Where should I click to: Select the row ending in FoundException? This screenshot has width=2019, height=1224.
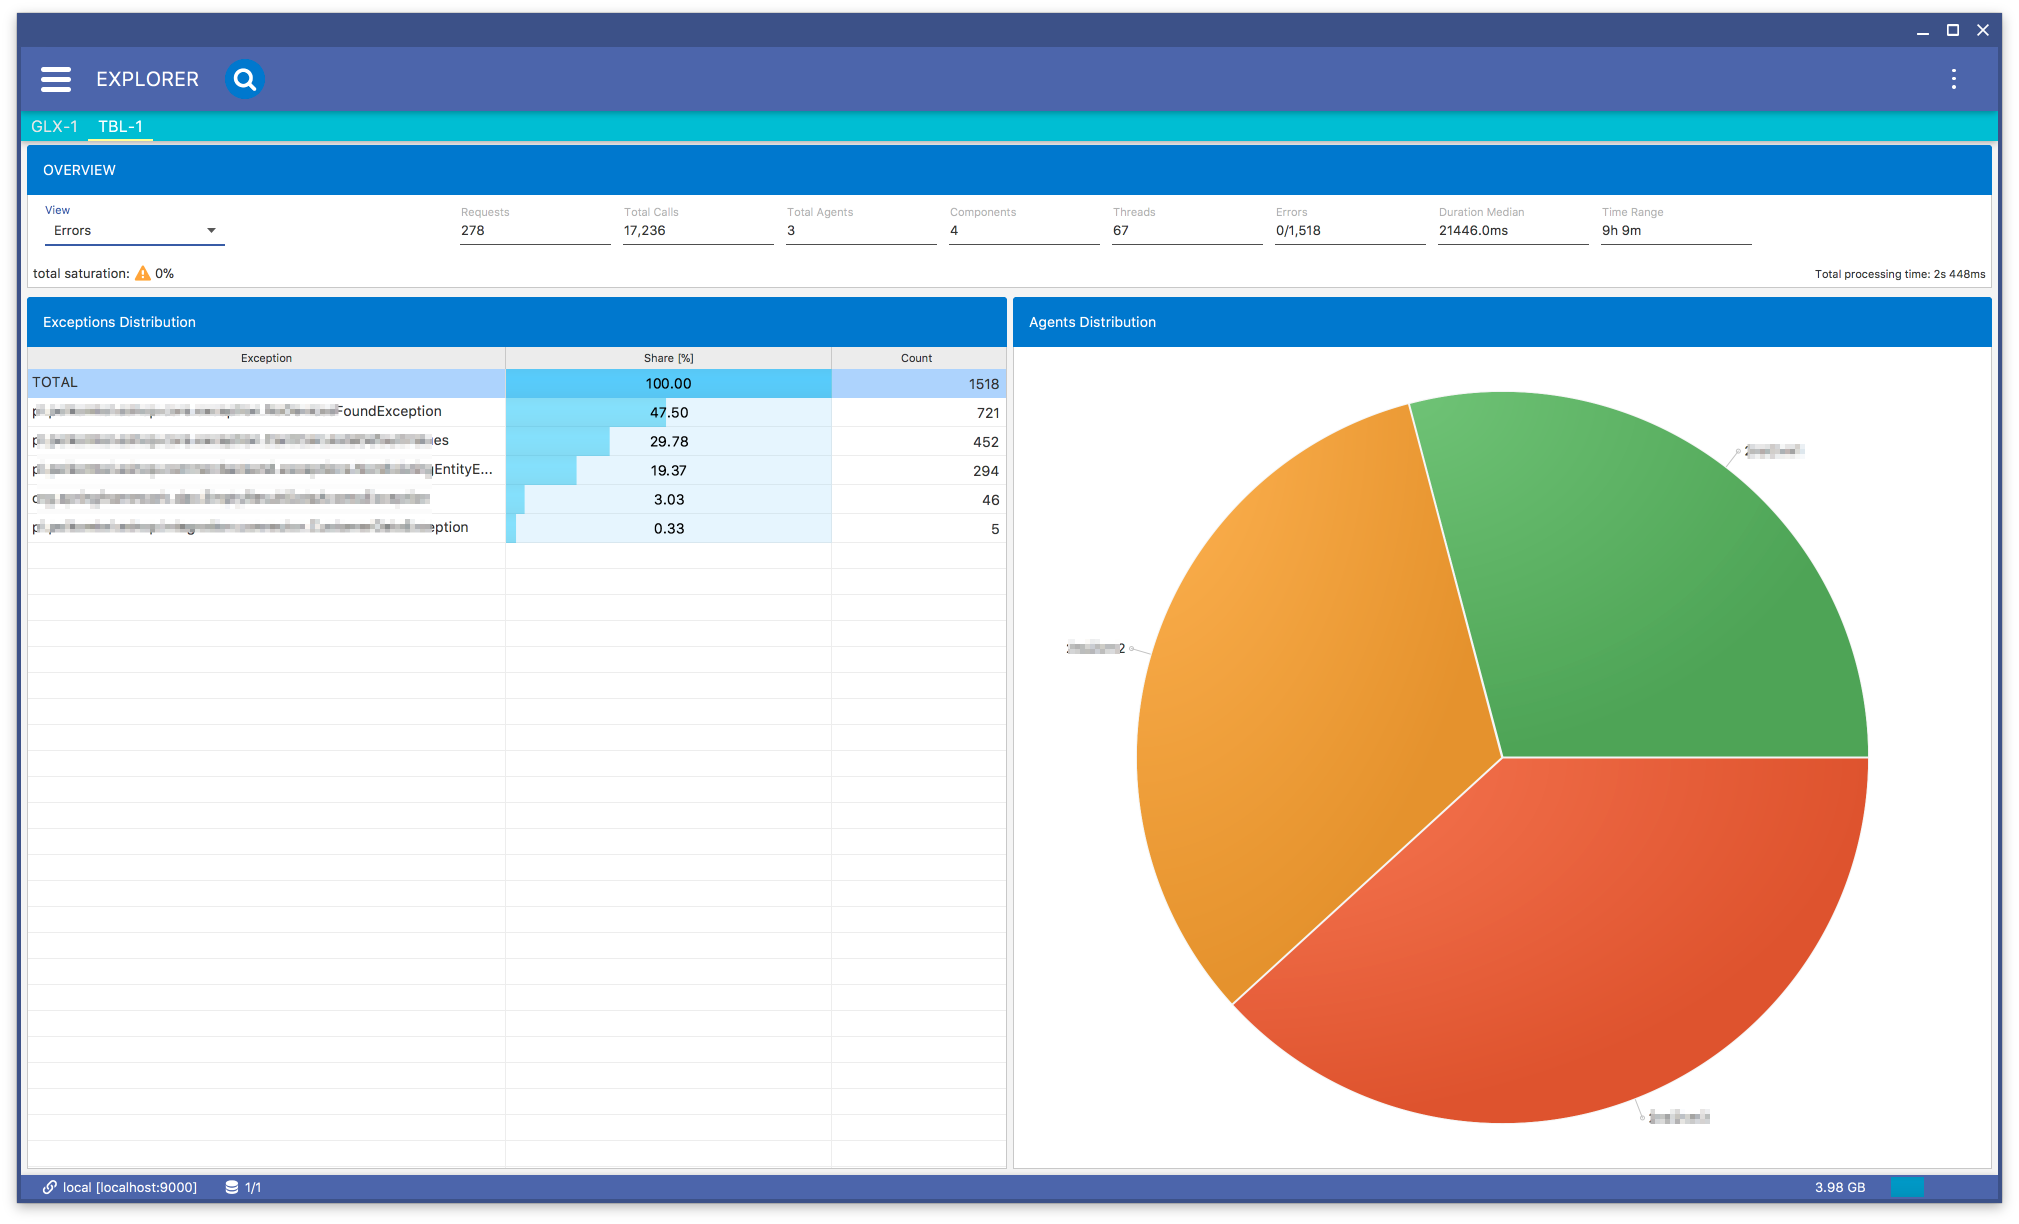pyautogui.click(x=516, y=412)
